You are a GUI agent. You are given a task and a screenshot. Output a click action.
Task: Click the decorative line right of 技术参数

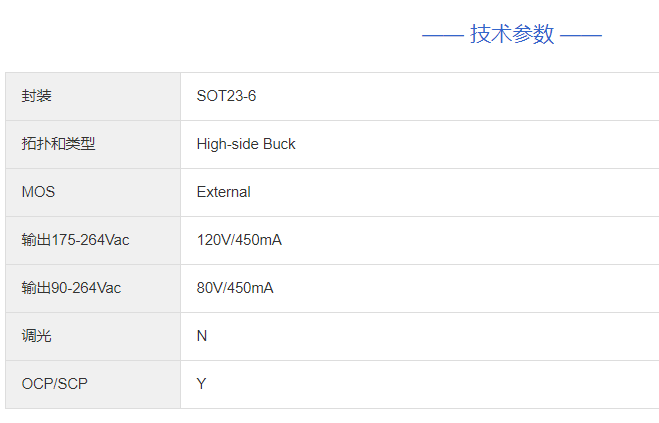click(581, 36)
